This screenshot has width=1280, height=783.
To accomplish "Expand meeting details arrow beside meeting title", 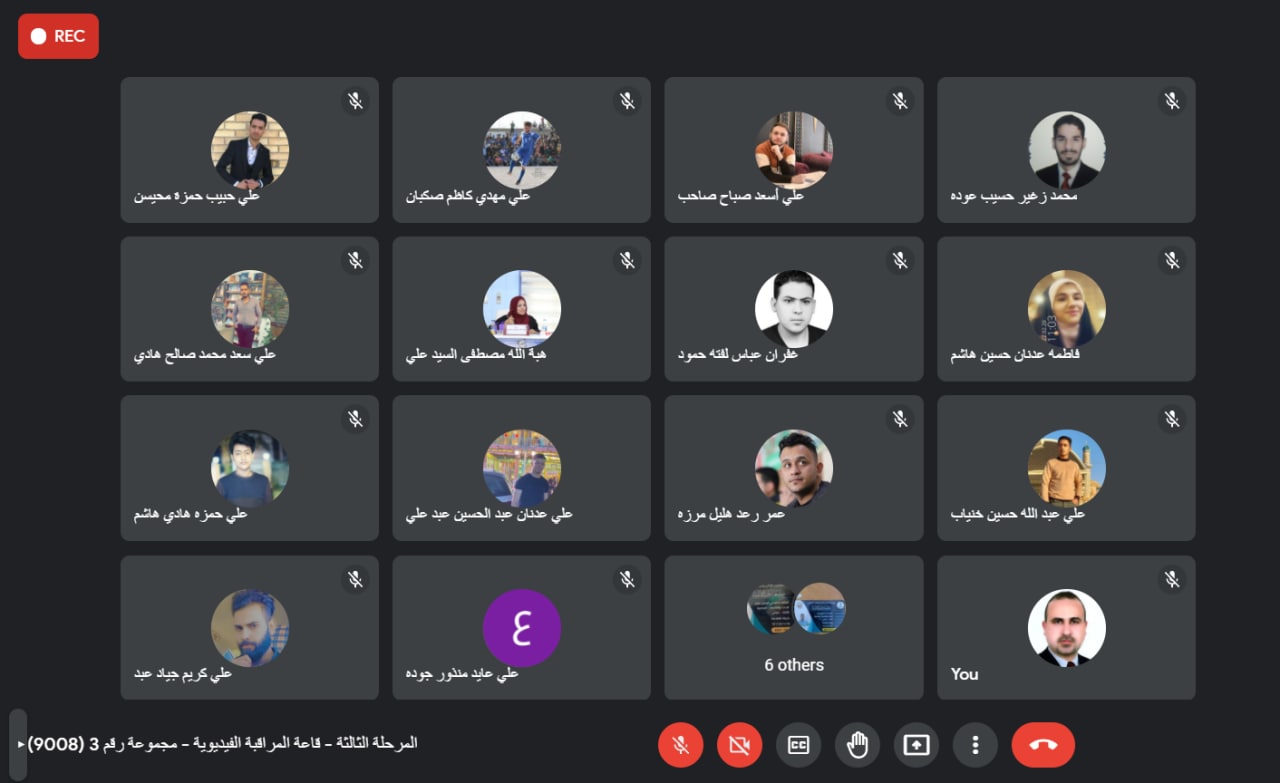I will click(x=21, y=744).
